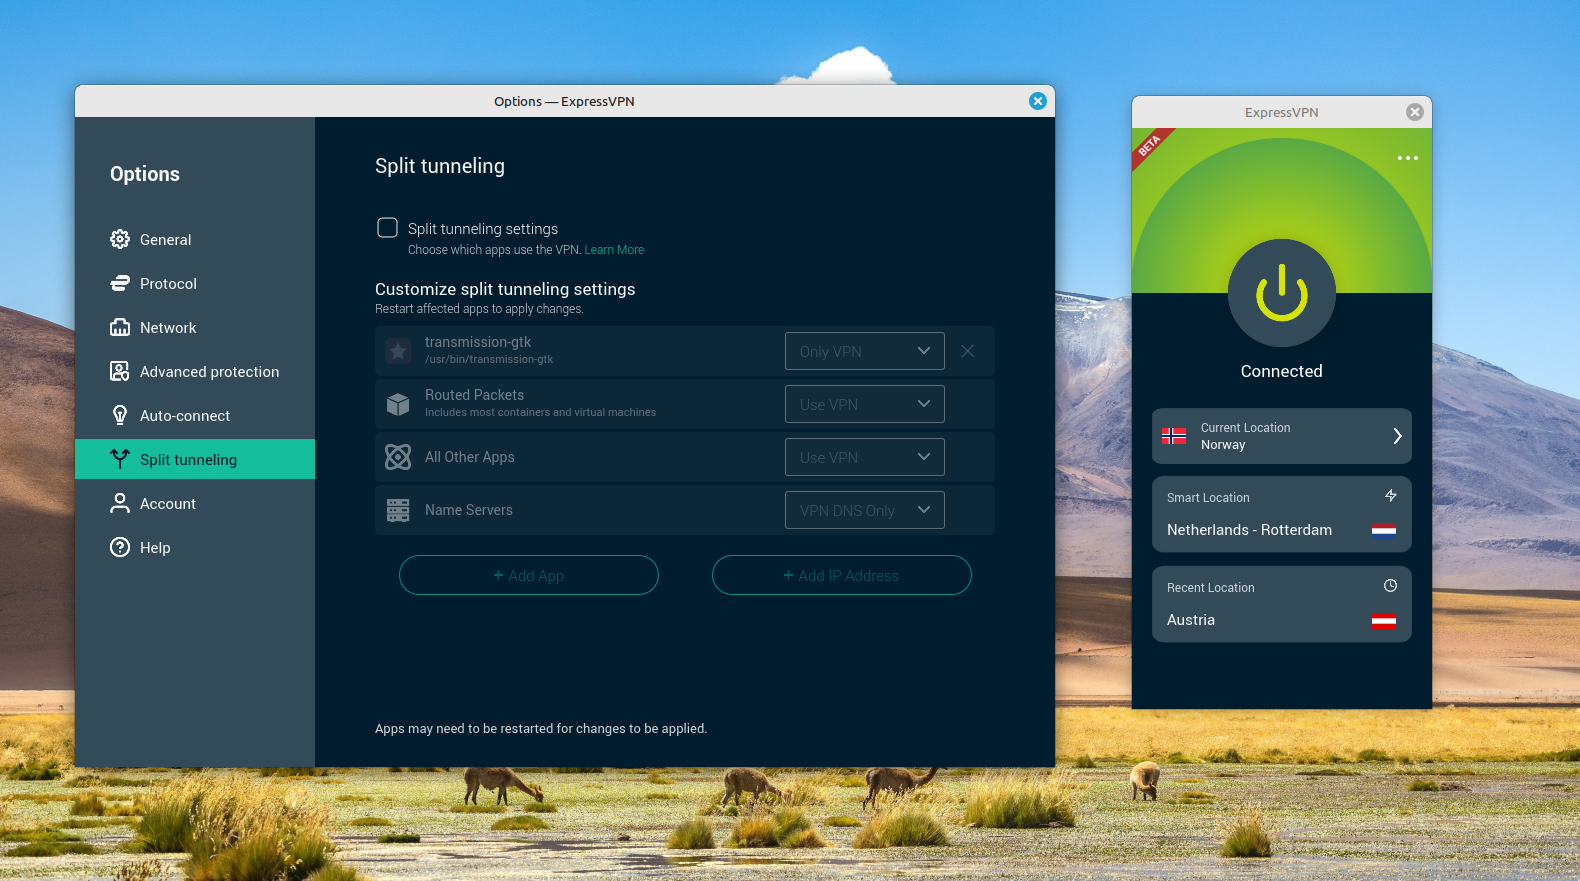
Task: Click the Add App button
Action: [x=529, y=575]
